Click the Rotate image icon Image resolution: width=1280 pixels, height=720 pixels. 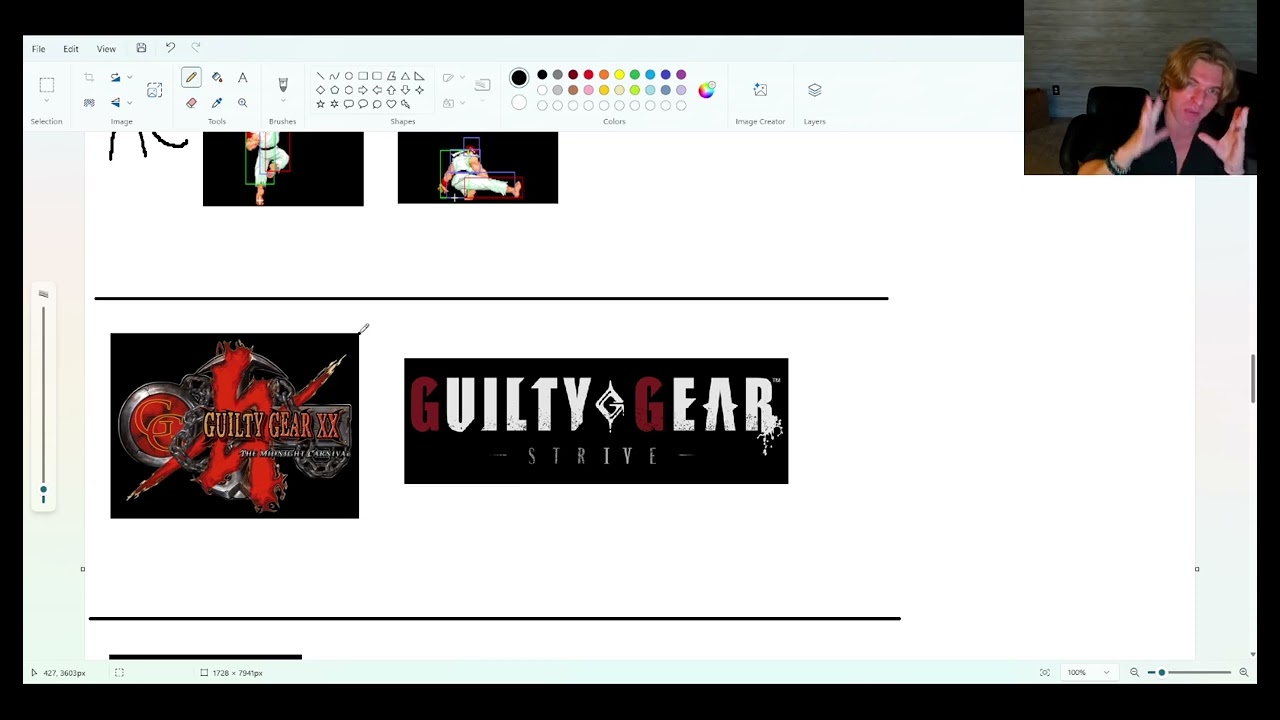(x=115, y=78)
